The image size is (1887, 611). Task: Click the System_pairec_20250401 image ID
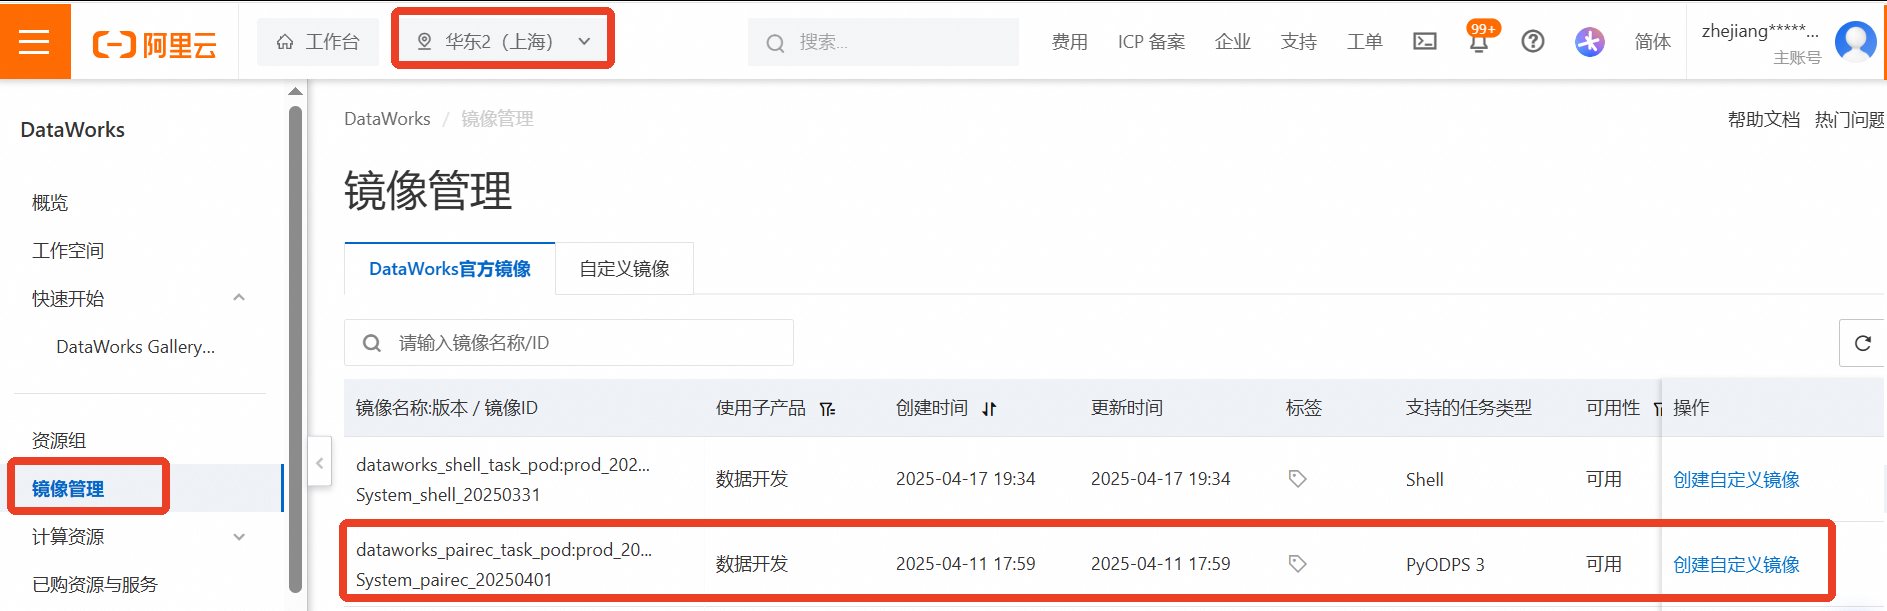coord(454,580)
